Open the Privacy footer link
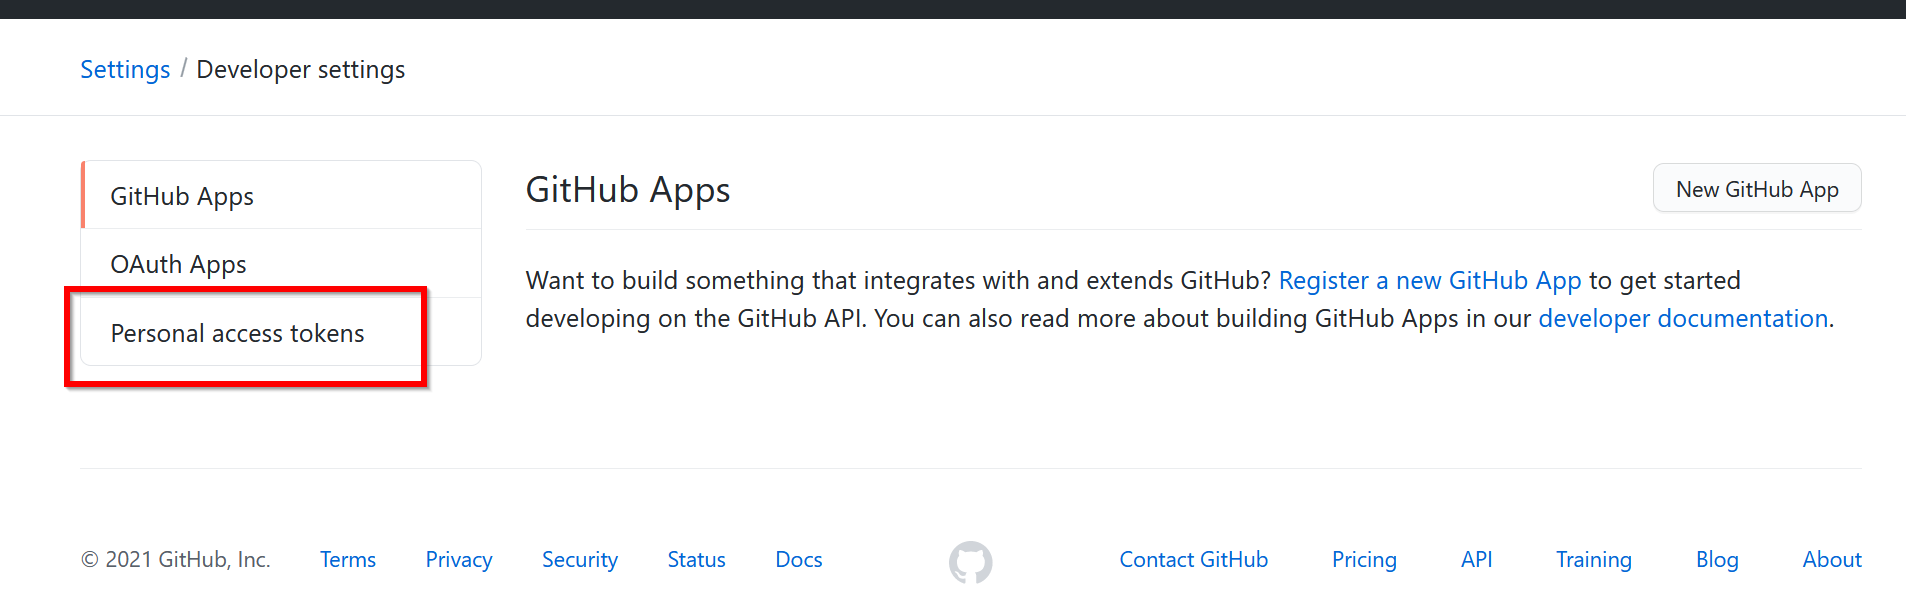Viewport: 1906px width, 605px height. (x=459, y=559)
